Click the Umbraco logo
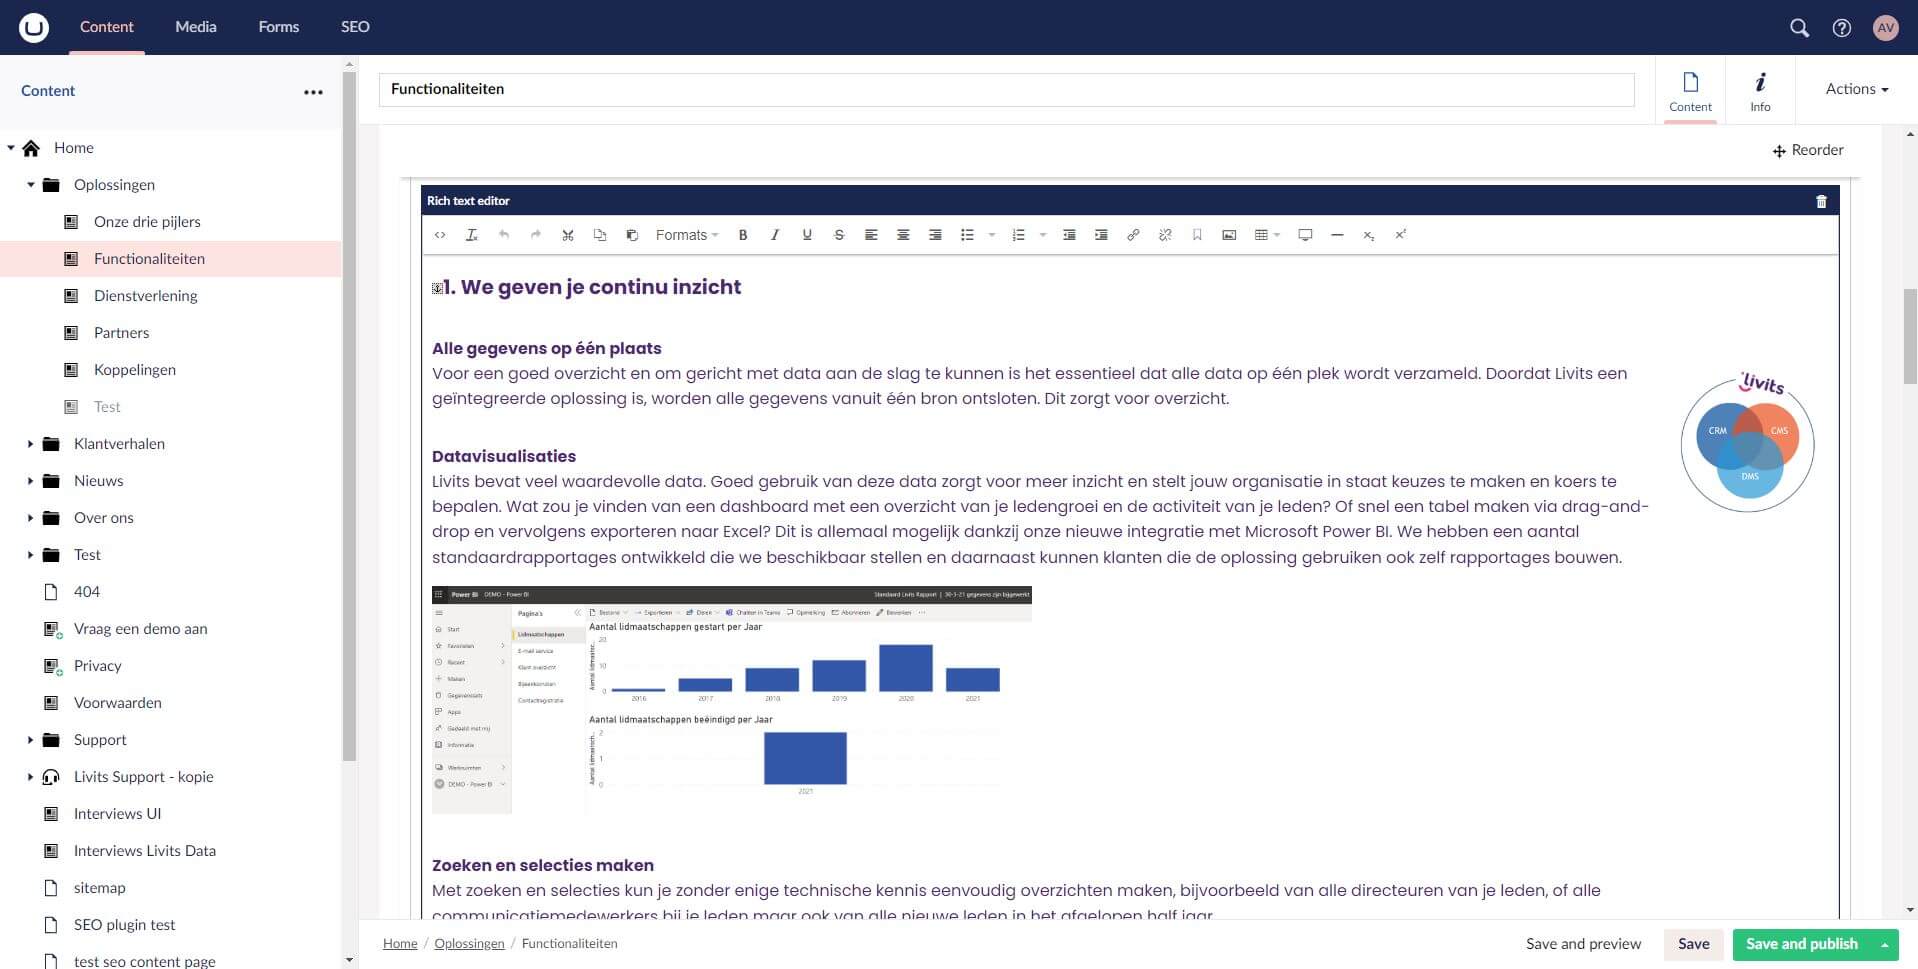This screenshot has height=969, width=1918. [x=34, y=27]
